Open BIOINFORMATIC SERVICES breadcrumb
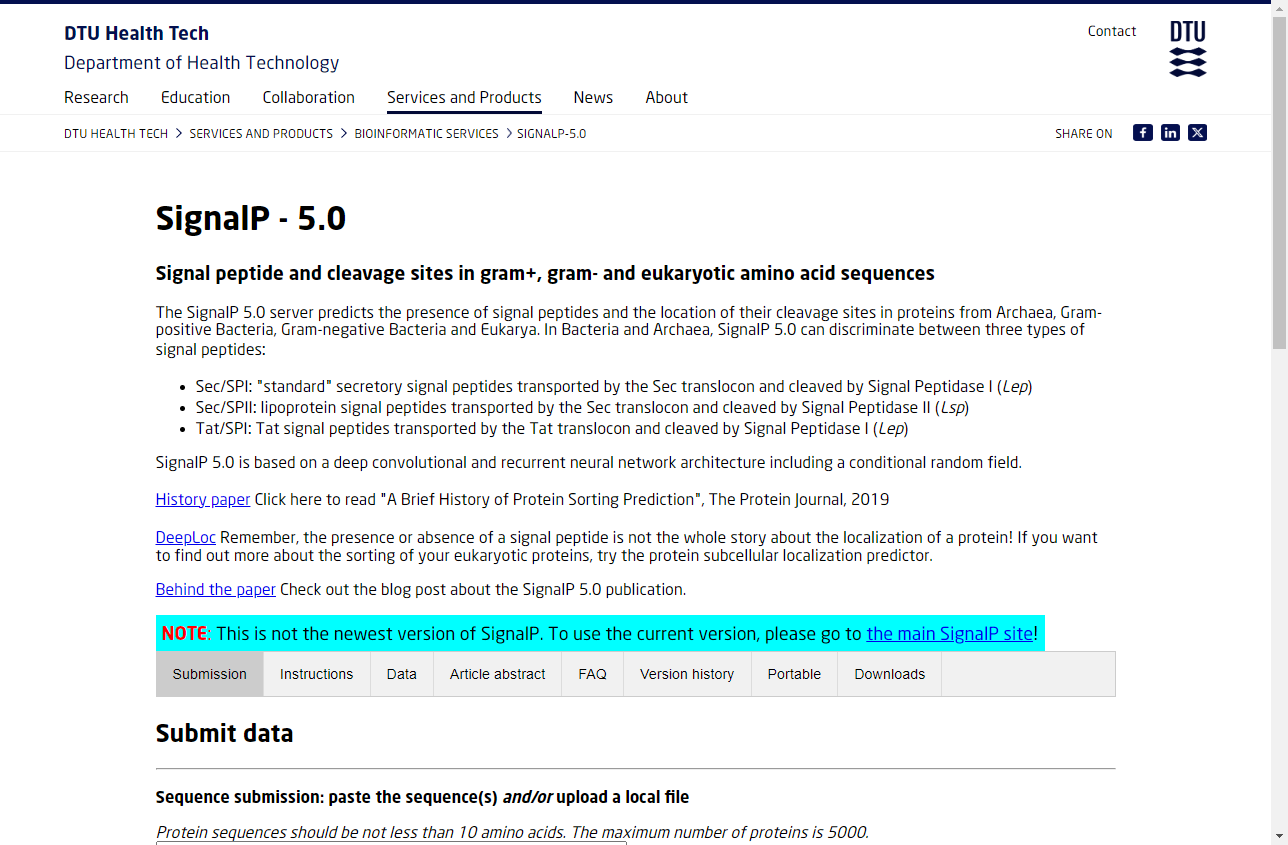The height and width of the screenshot is (845, 1288). point(426,133)
